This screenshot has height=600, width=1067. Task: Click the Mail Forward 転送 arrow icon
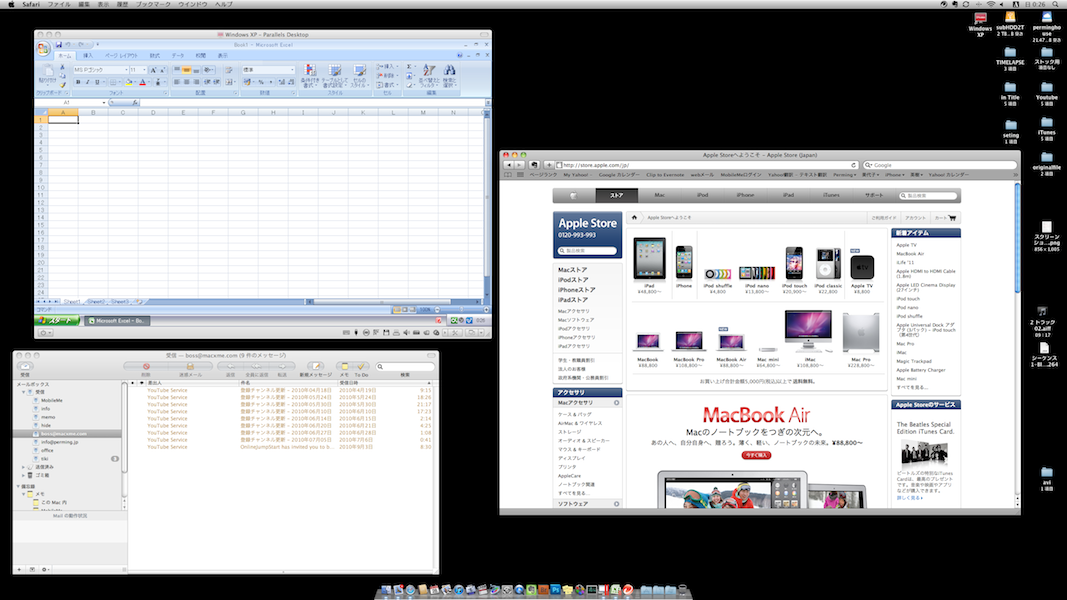tap(282, 366)
